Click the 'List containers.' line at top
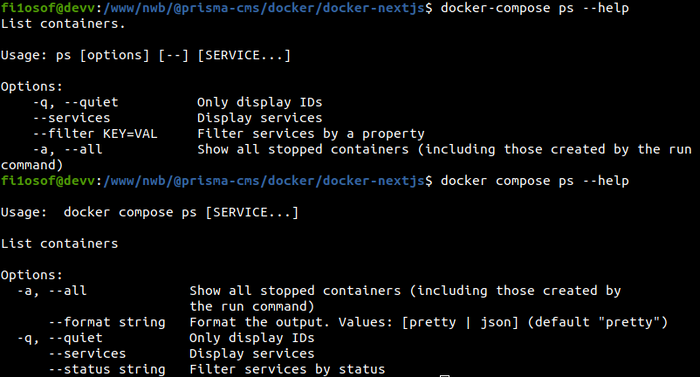 [x=63, y=24]
